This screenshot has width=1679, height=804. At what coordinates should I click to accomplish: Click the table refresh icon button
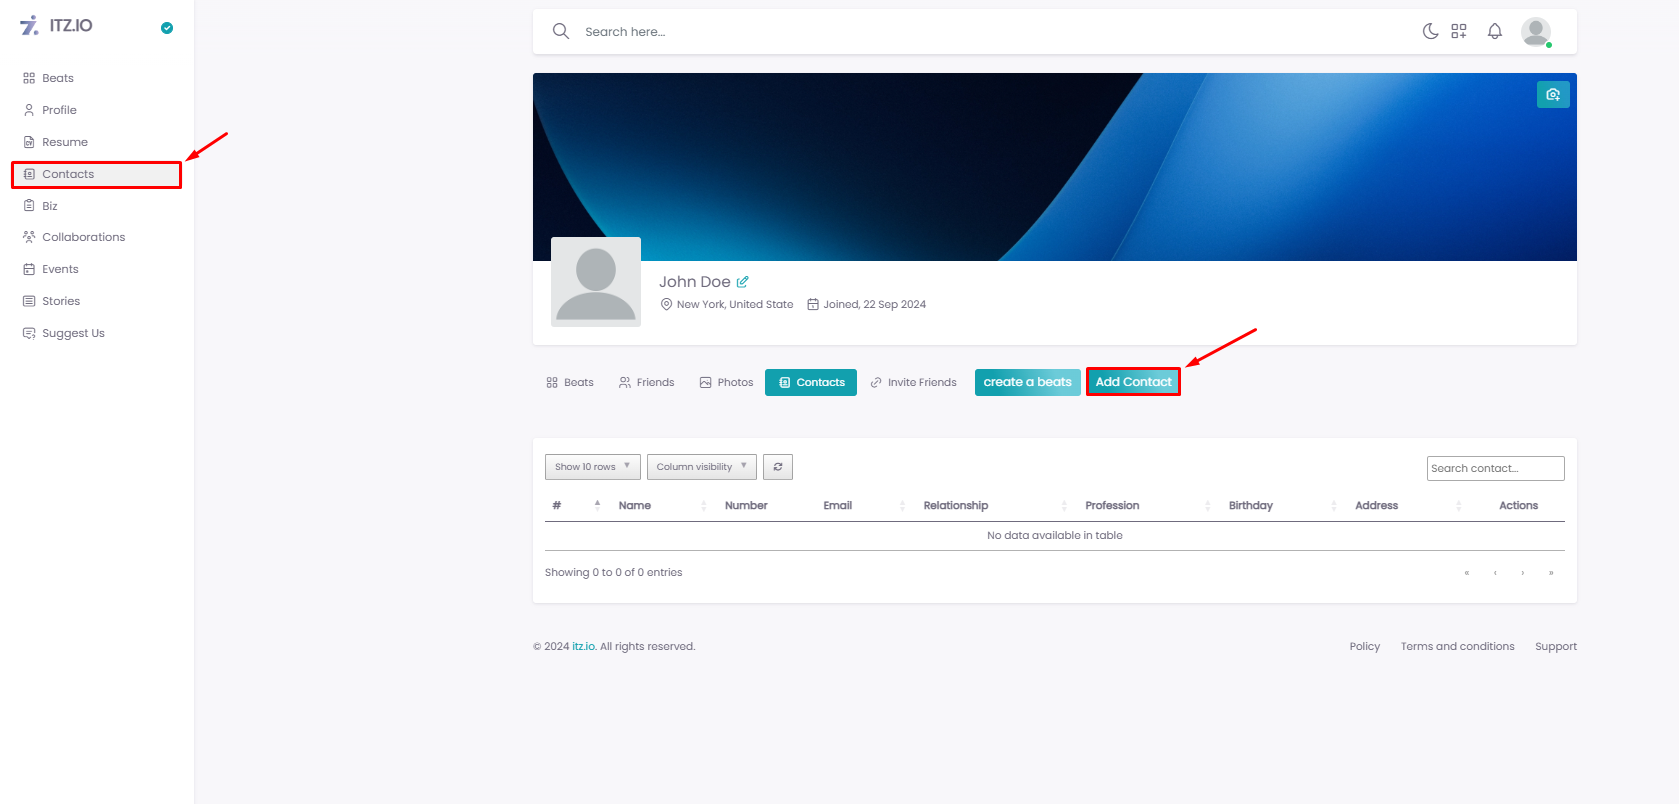(777, 467)
